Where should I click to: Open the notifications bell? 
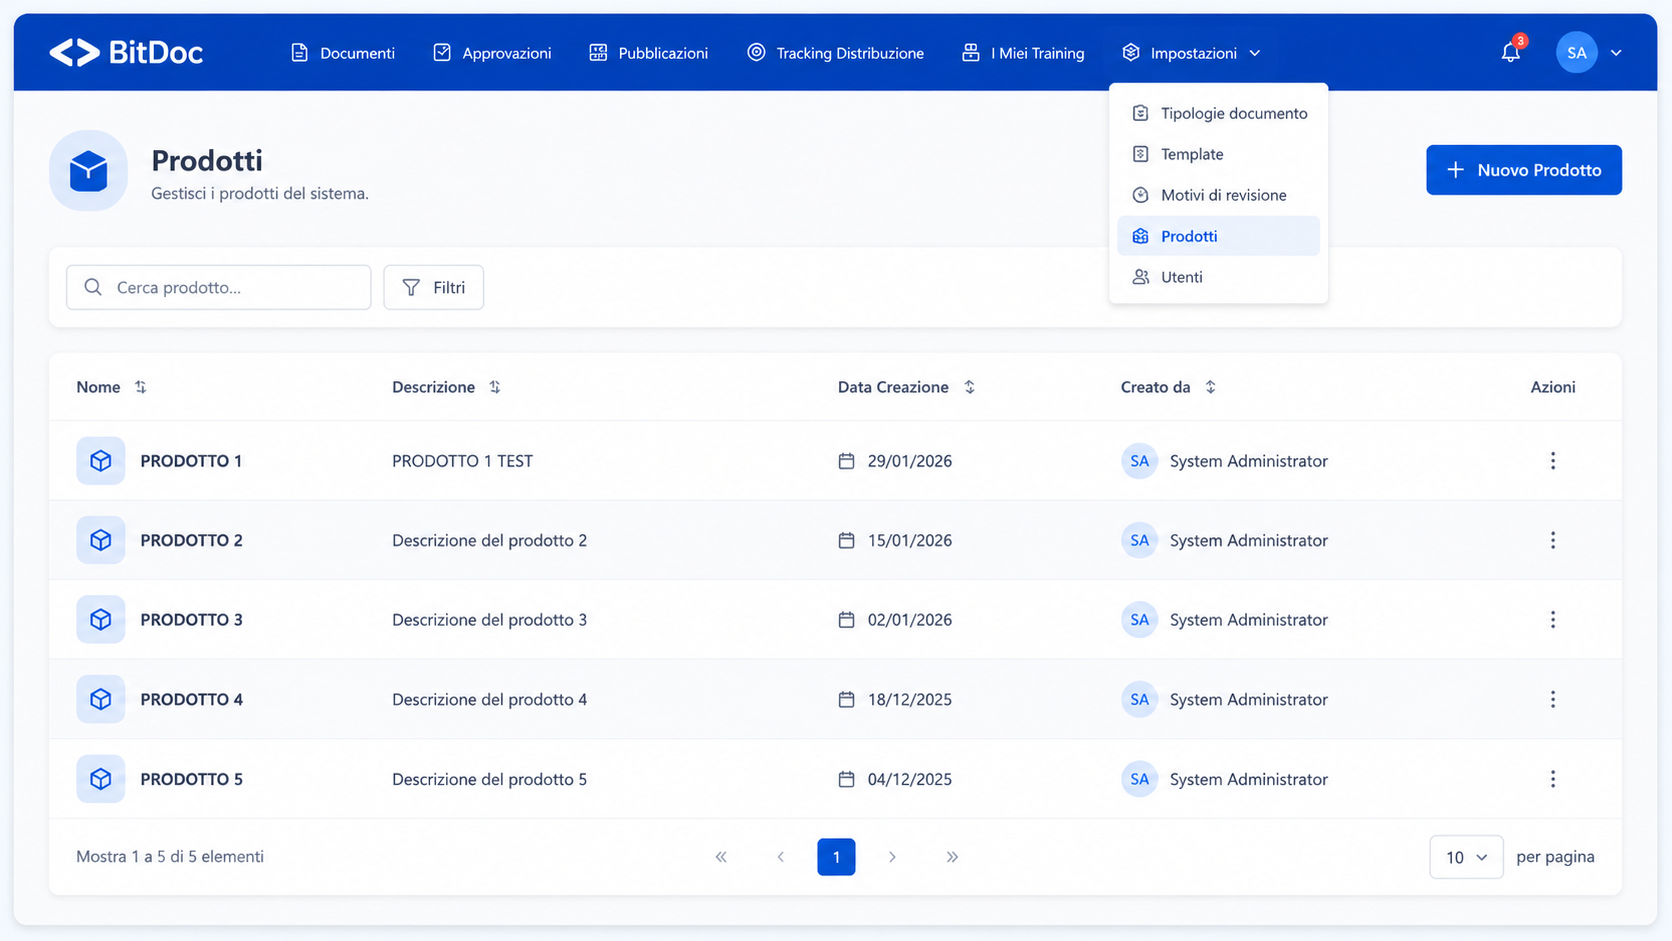click(x=1510, y=52)
